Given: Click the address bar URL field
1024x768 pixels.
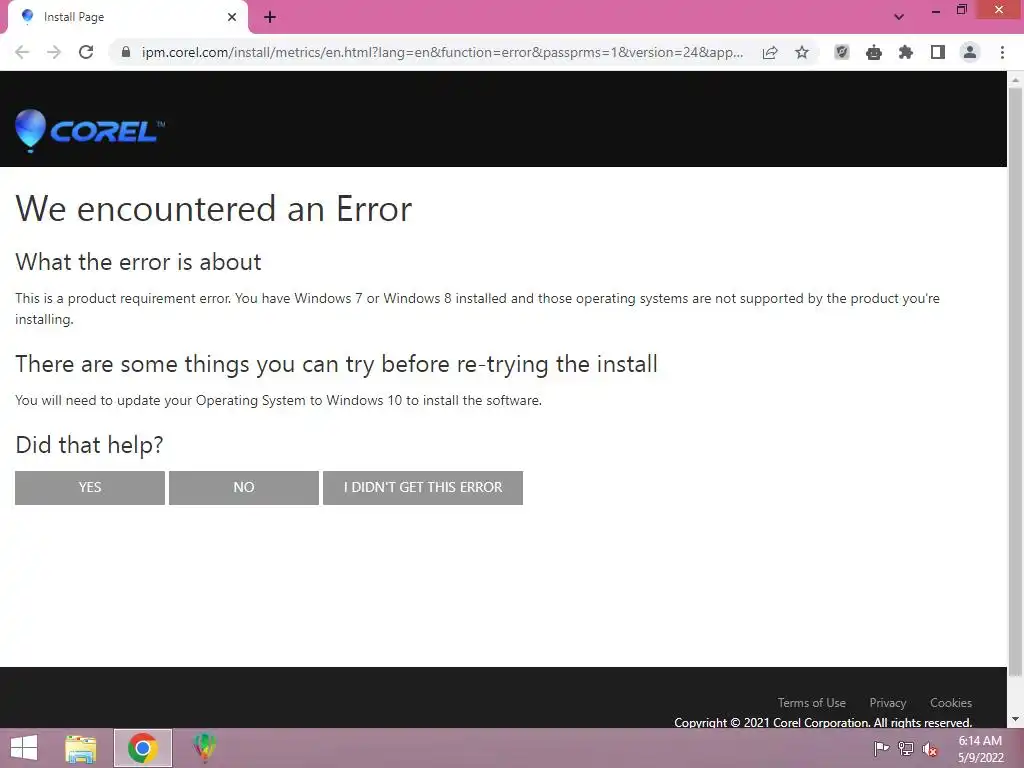Looking at the screenshot, I should click(442, 52).
